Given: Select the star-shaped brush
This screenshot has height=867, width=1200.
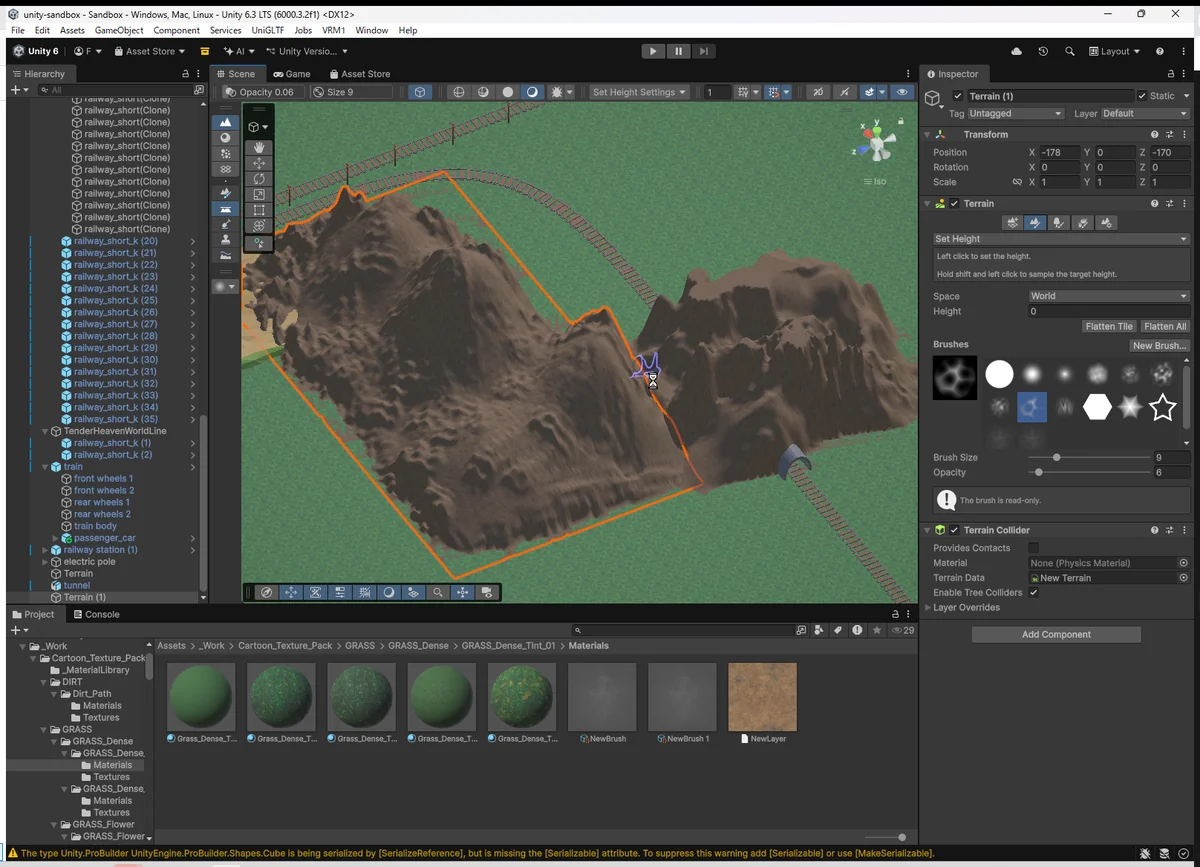Looking at the screenshot, I should coord(1162,407).
